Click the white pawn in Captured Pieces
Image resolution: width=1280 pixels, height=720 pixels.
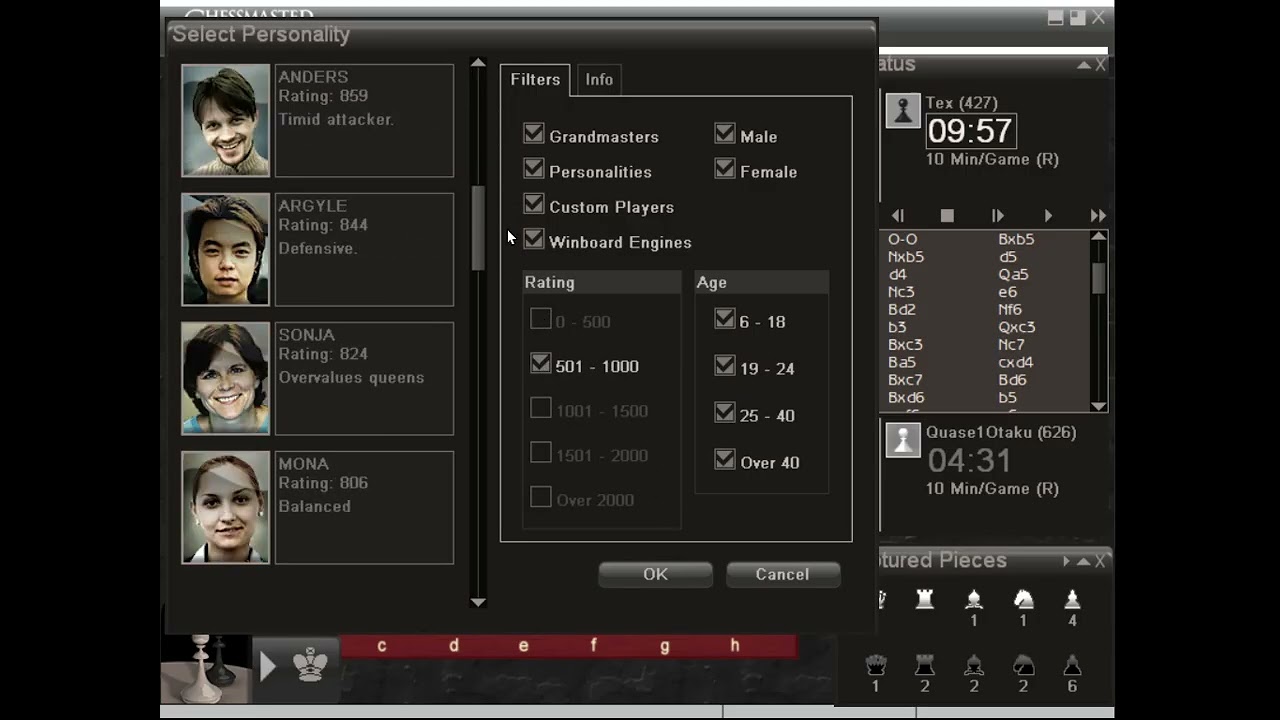click(1072, 598)
